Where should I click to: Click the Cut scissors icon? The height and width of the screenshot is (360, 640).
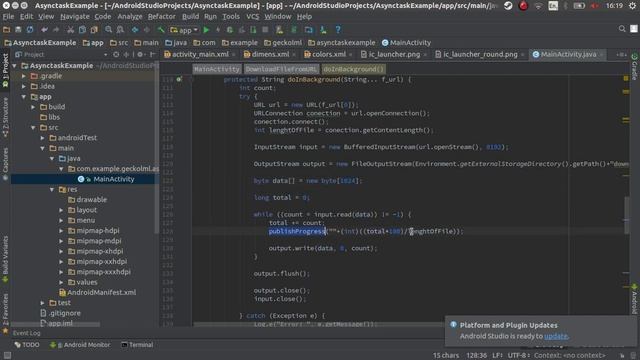point(70,30)
